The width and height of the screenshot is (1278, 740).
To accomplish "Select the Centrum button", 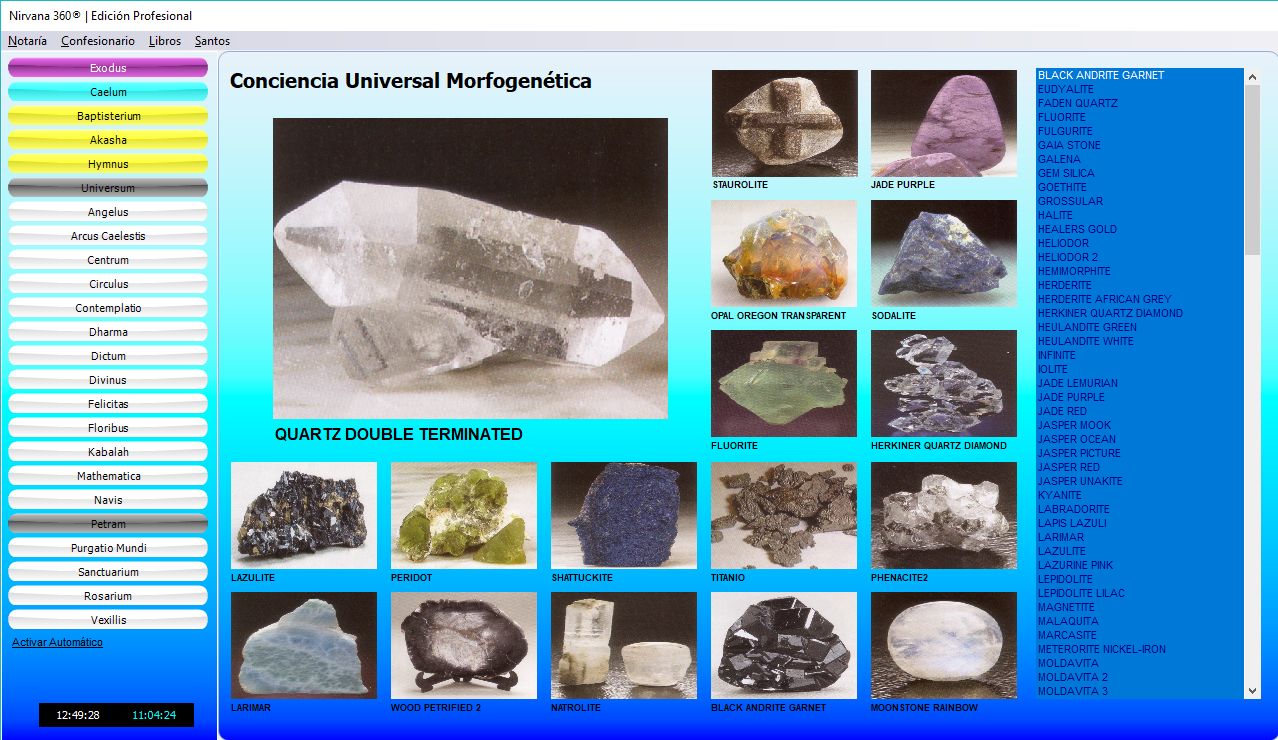I will click(108, 260).
